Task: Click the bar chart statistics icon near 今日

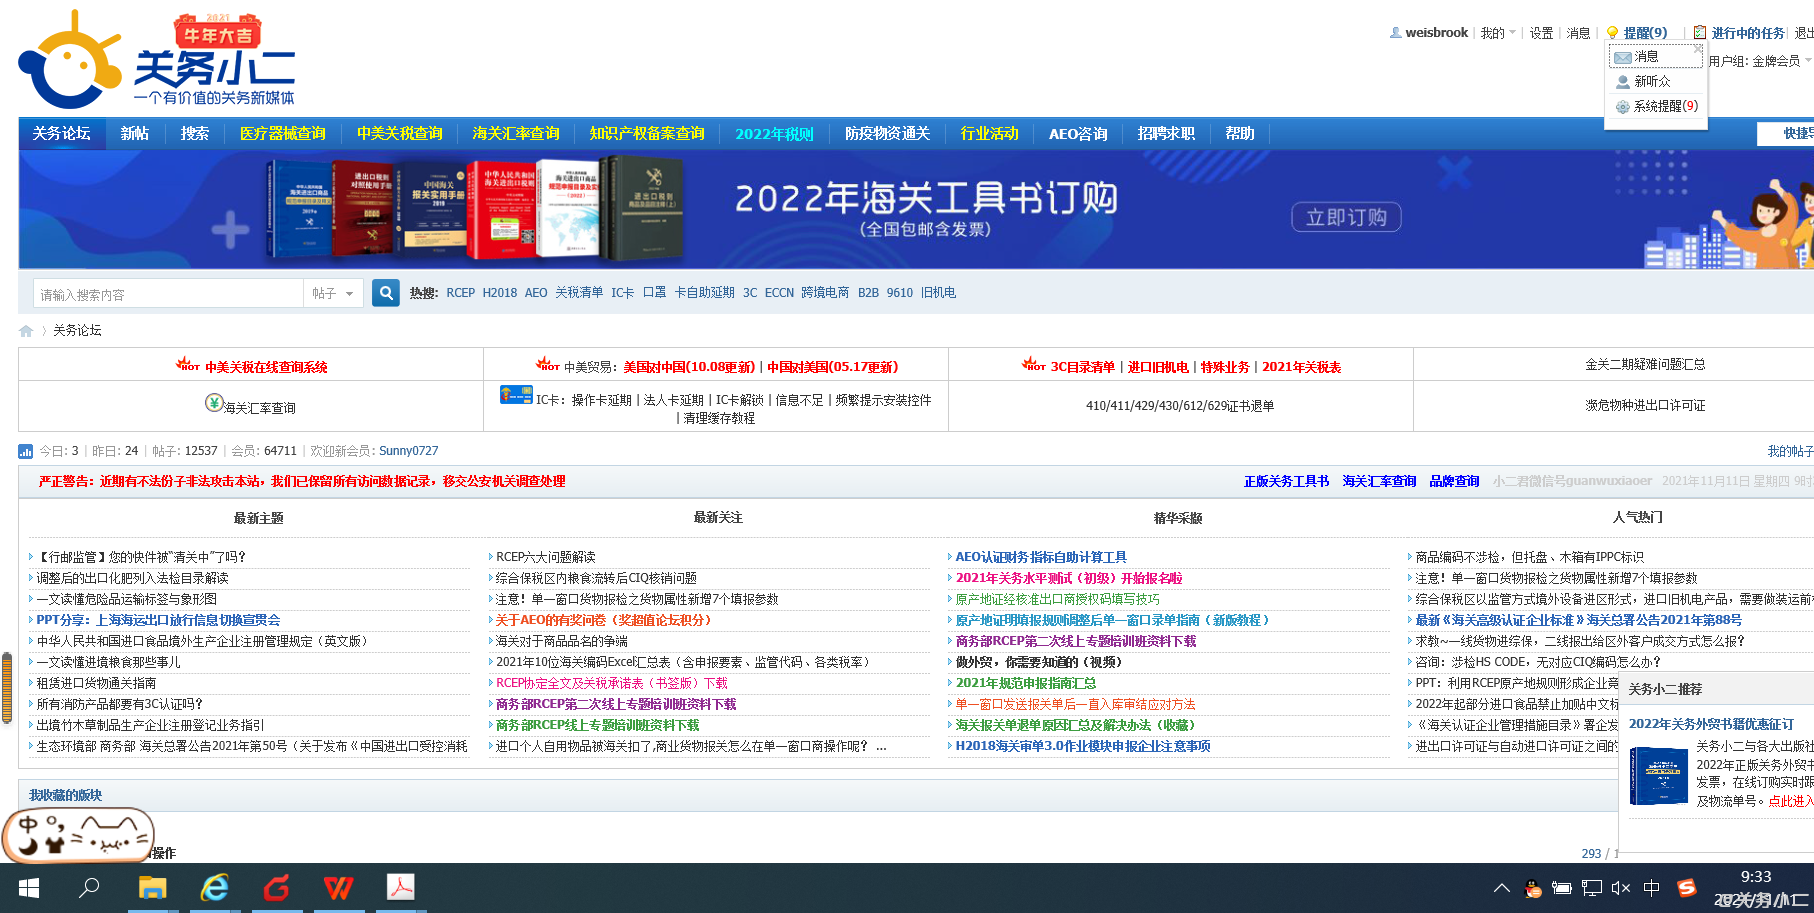Action: tap(26, 452)
